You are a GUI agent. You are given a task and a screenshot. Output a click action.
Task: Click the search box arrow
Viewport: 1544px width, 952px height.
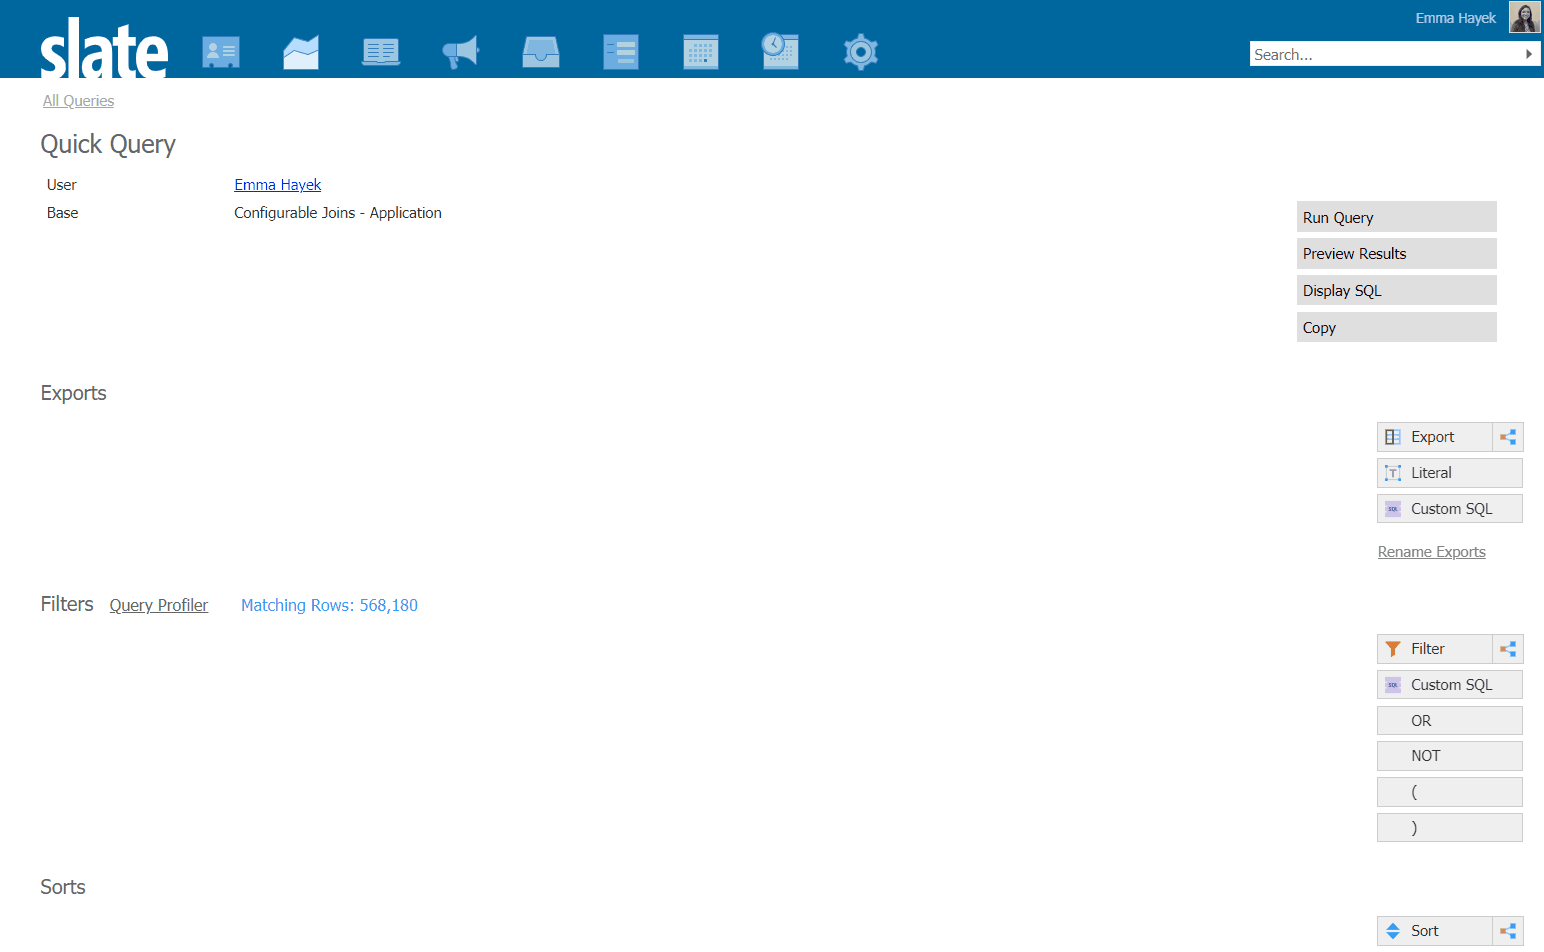1529,54
